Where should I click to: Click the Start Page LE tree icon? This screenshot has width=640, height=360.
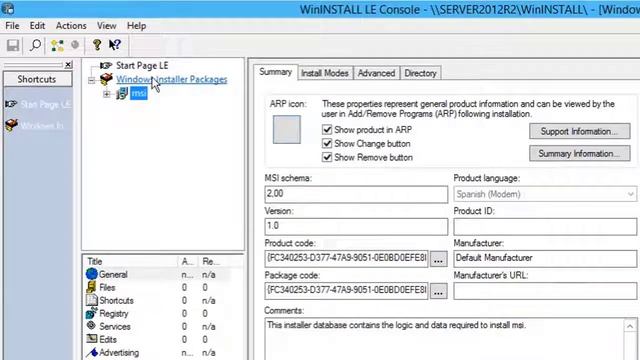pyautogui.click(x=106, y=65)
